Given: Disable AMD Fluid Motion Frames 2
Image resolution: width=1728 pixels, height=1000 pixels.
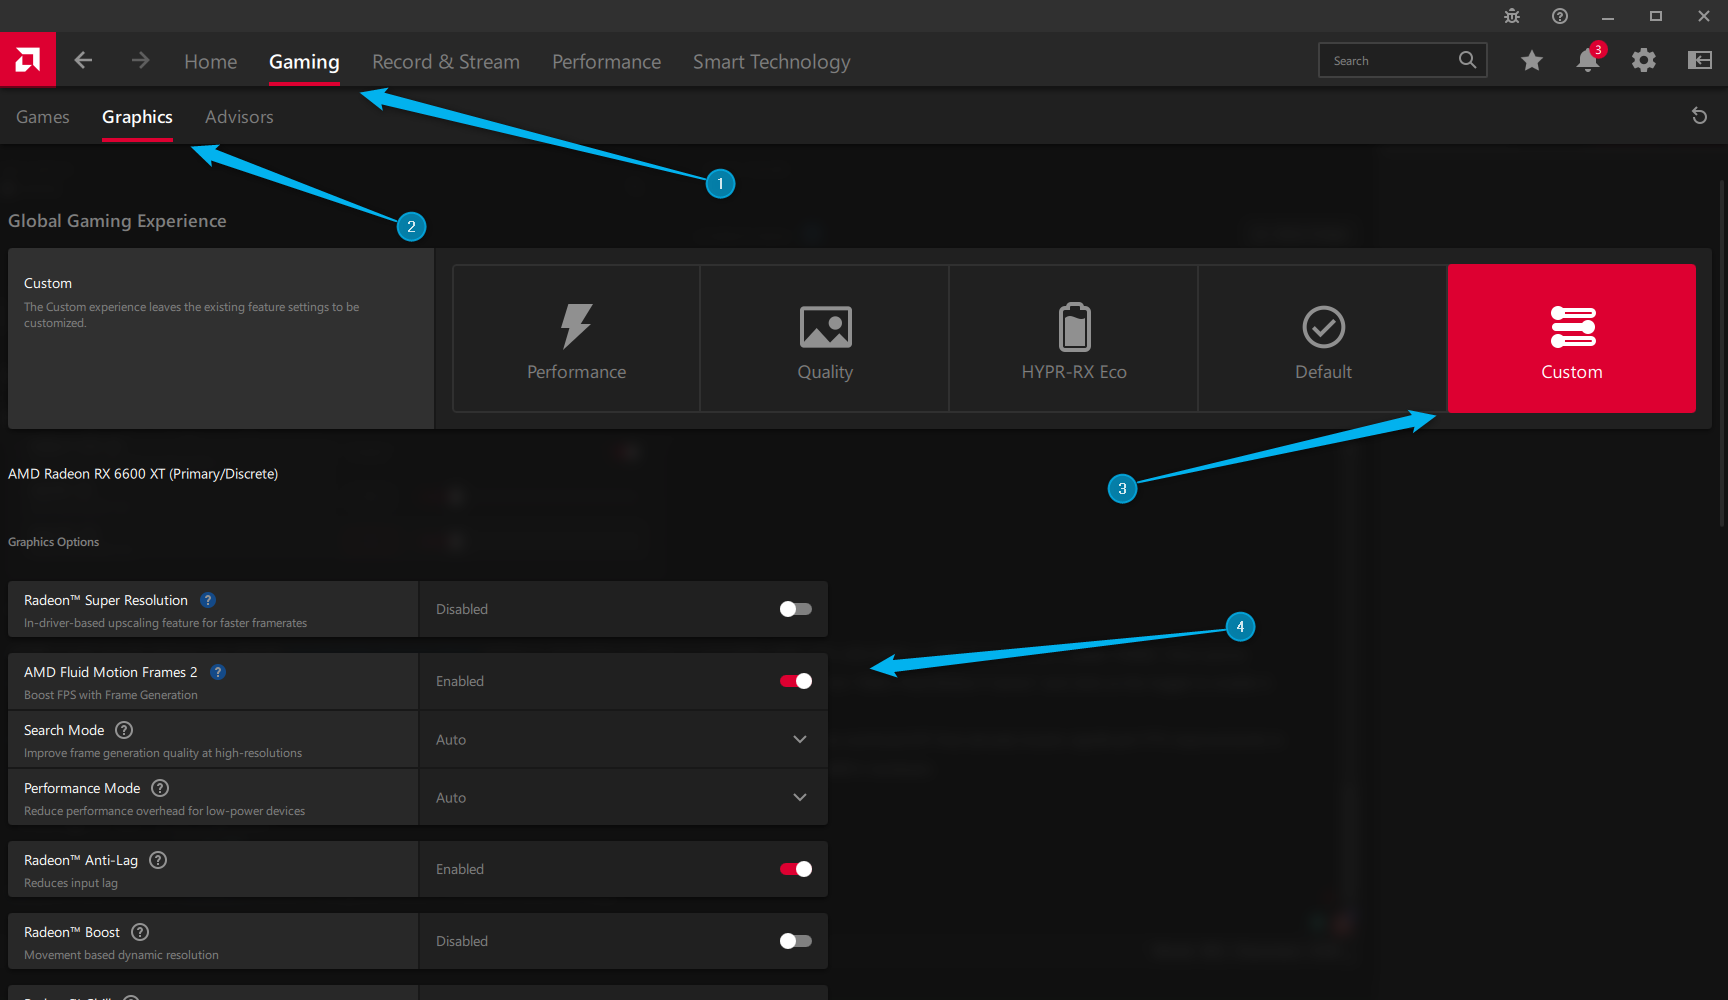Looking at the screenshot, I should 795,681.
